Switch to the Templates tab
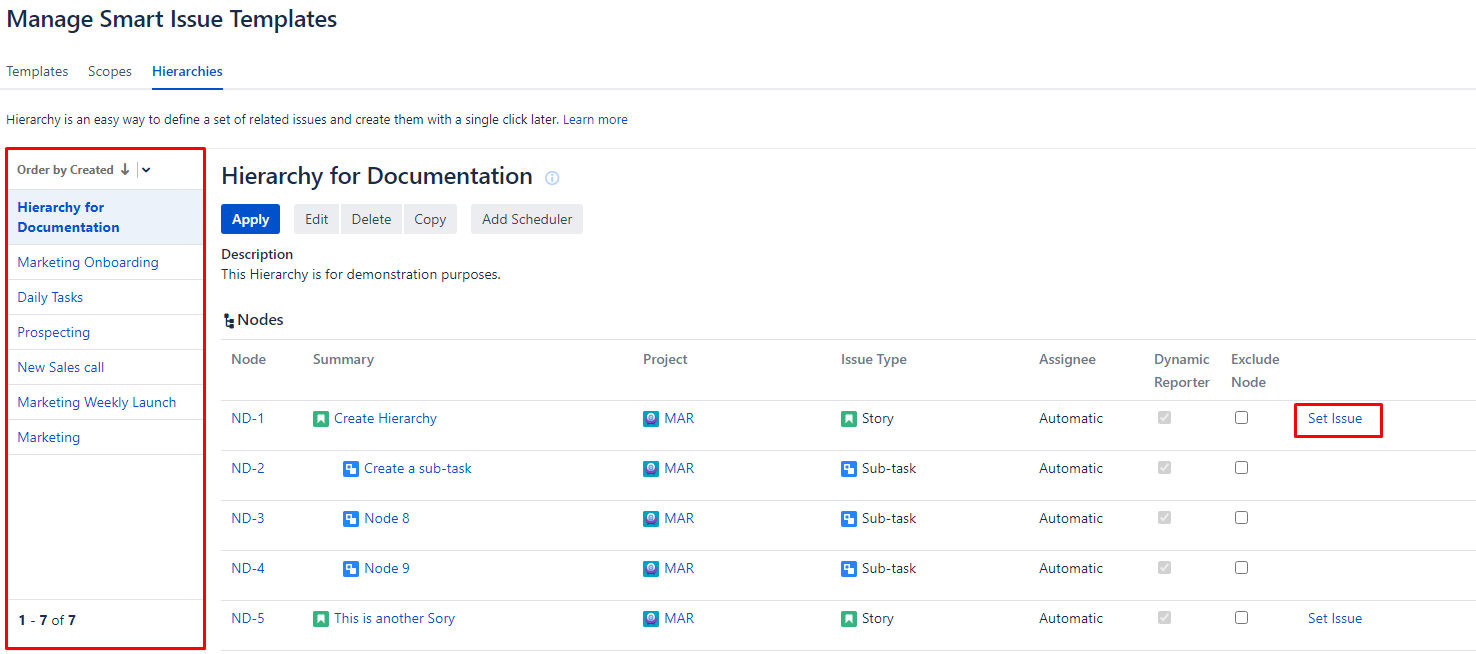 tap(37, 72)
